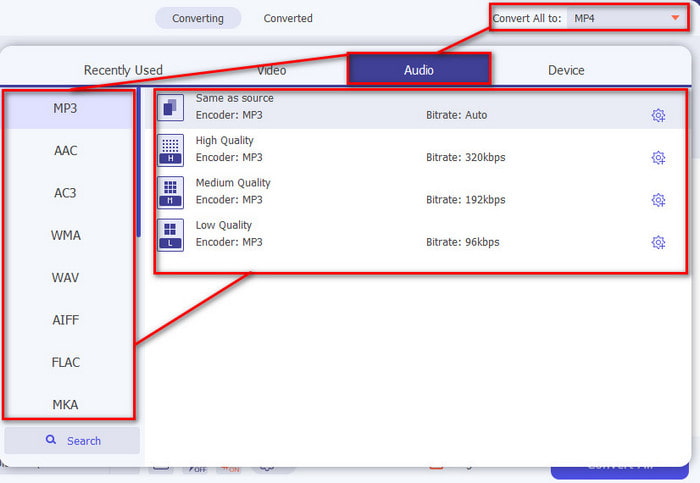Click the Low Quality L preset icon
Viewport: 700px width, 483px height.
click(170, 234)
